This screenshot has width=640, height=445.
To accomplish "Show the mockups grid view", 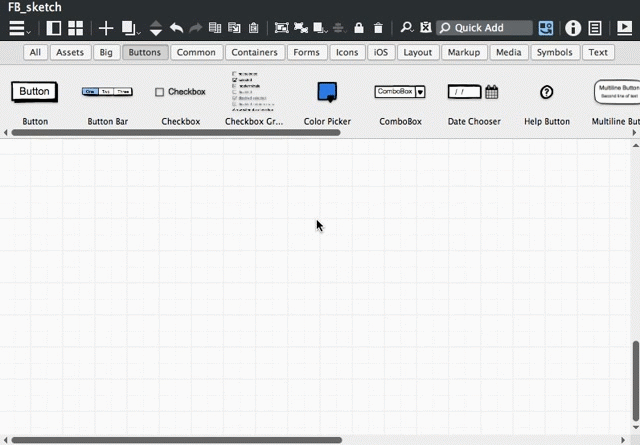I will pyautogui.click(x=76, y=28).
